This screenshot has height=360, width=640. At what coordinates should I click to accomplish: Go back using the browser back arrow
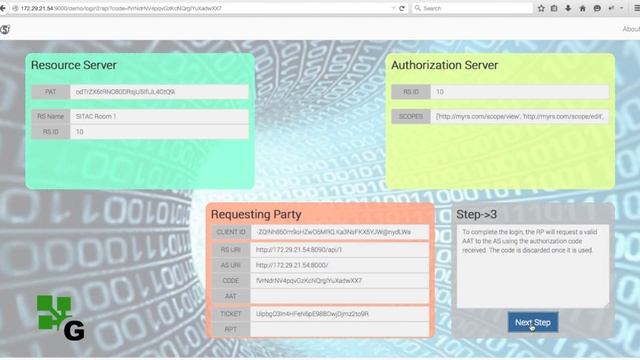[x=3, y=8]
